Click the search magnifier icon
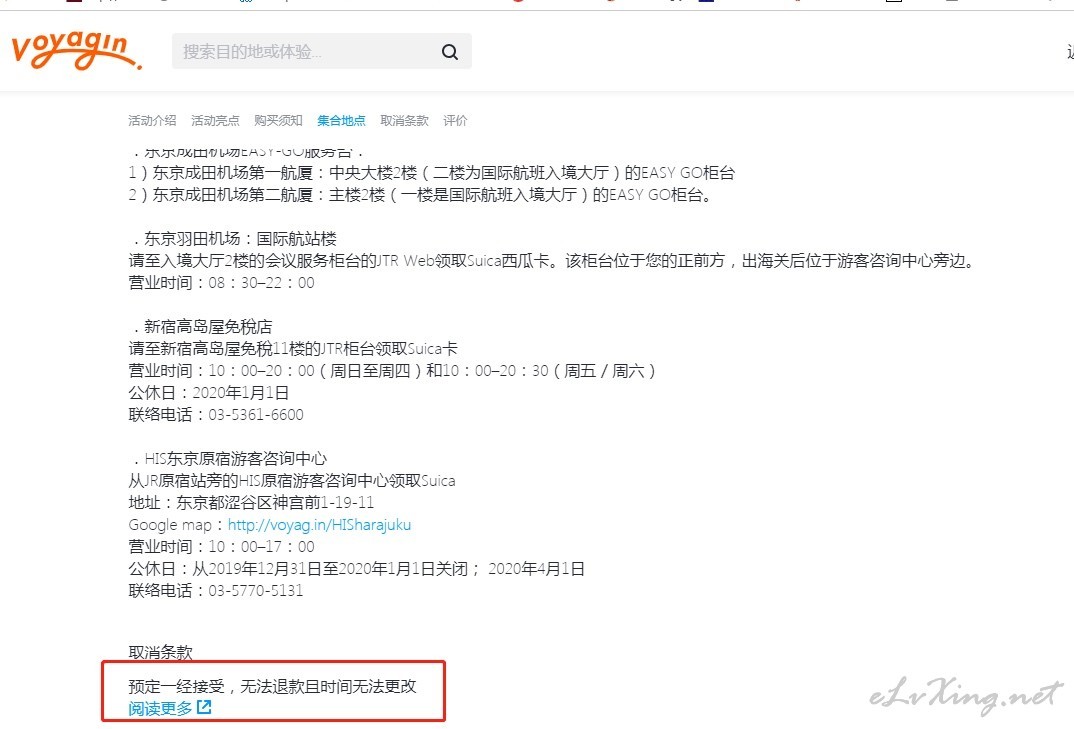 450,51
